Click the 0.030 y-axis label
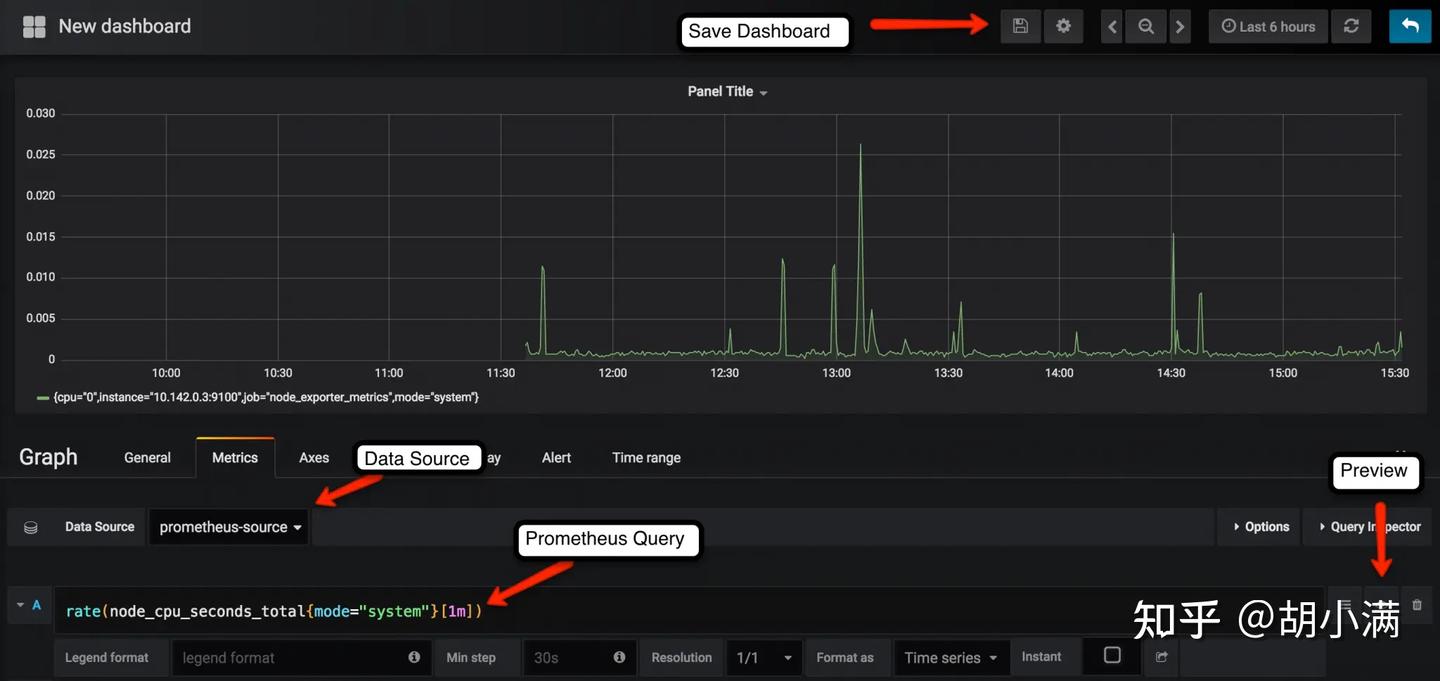 click(41, 113)
